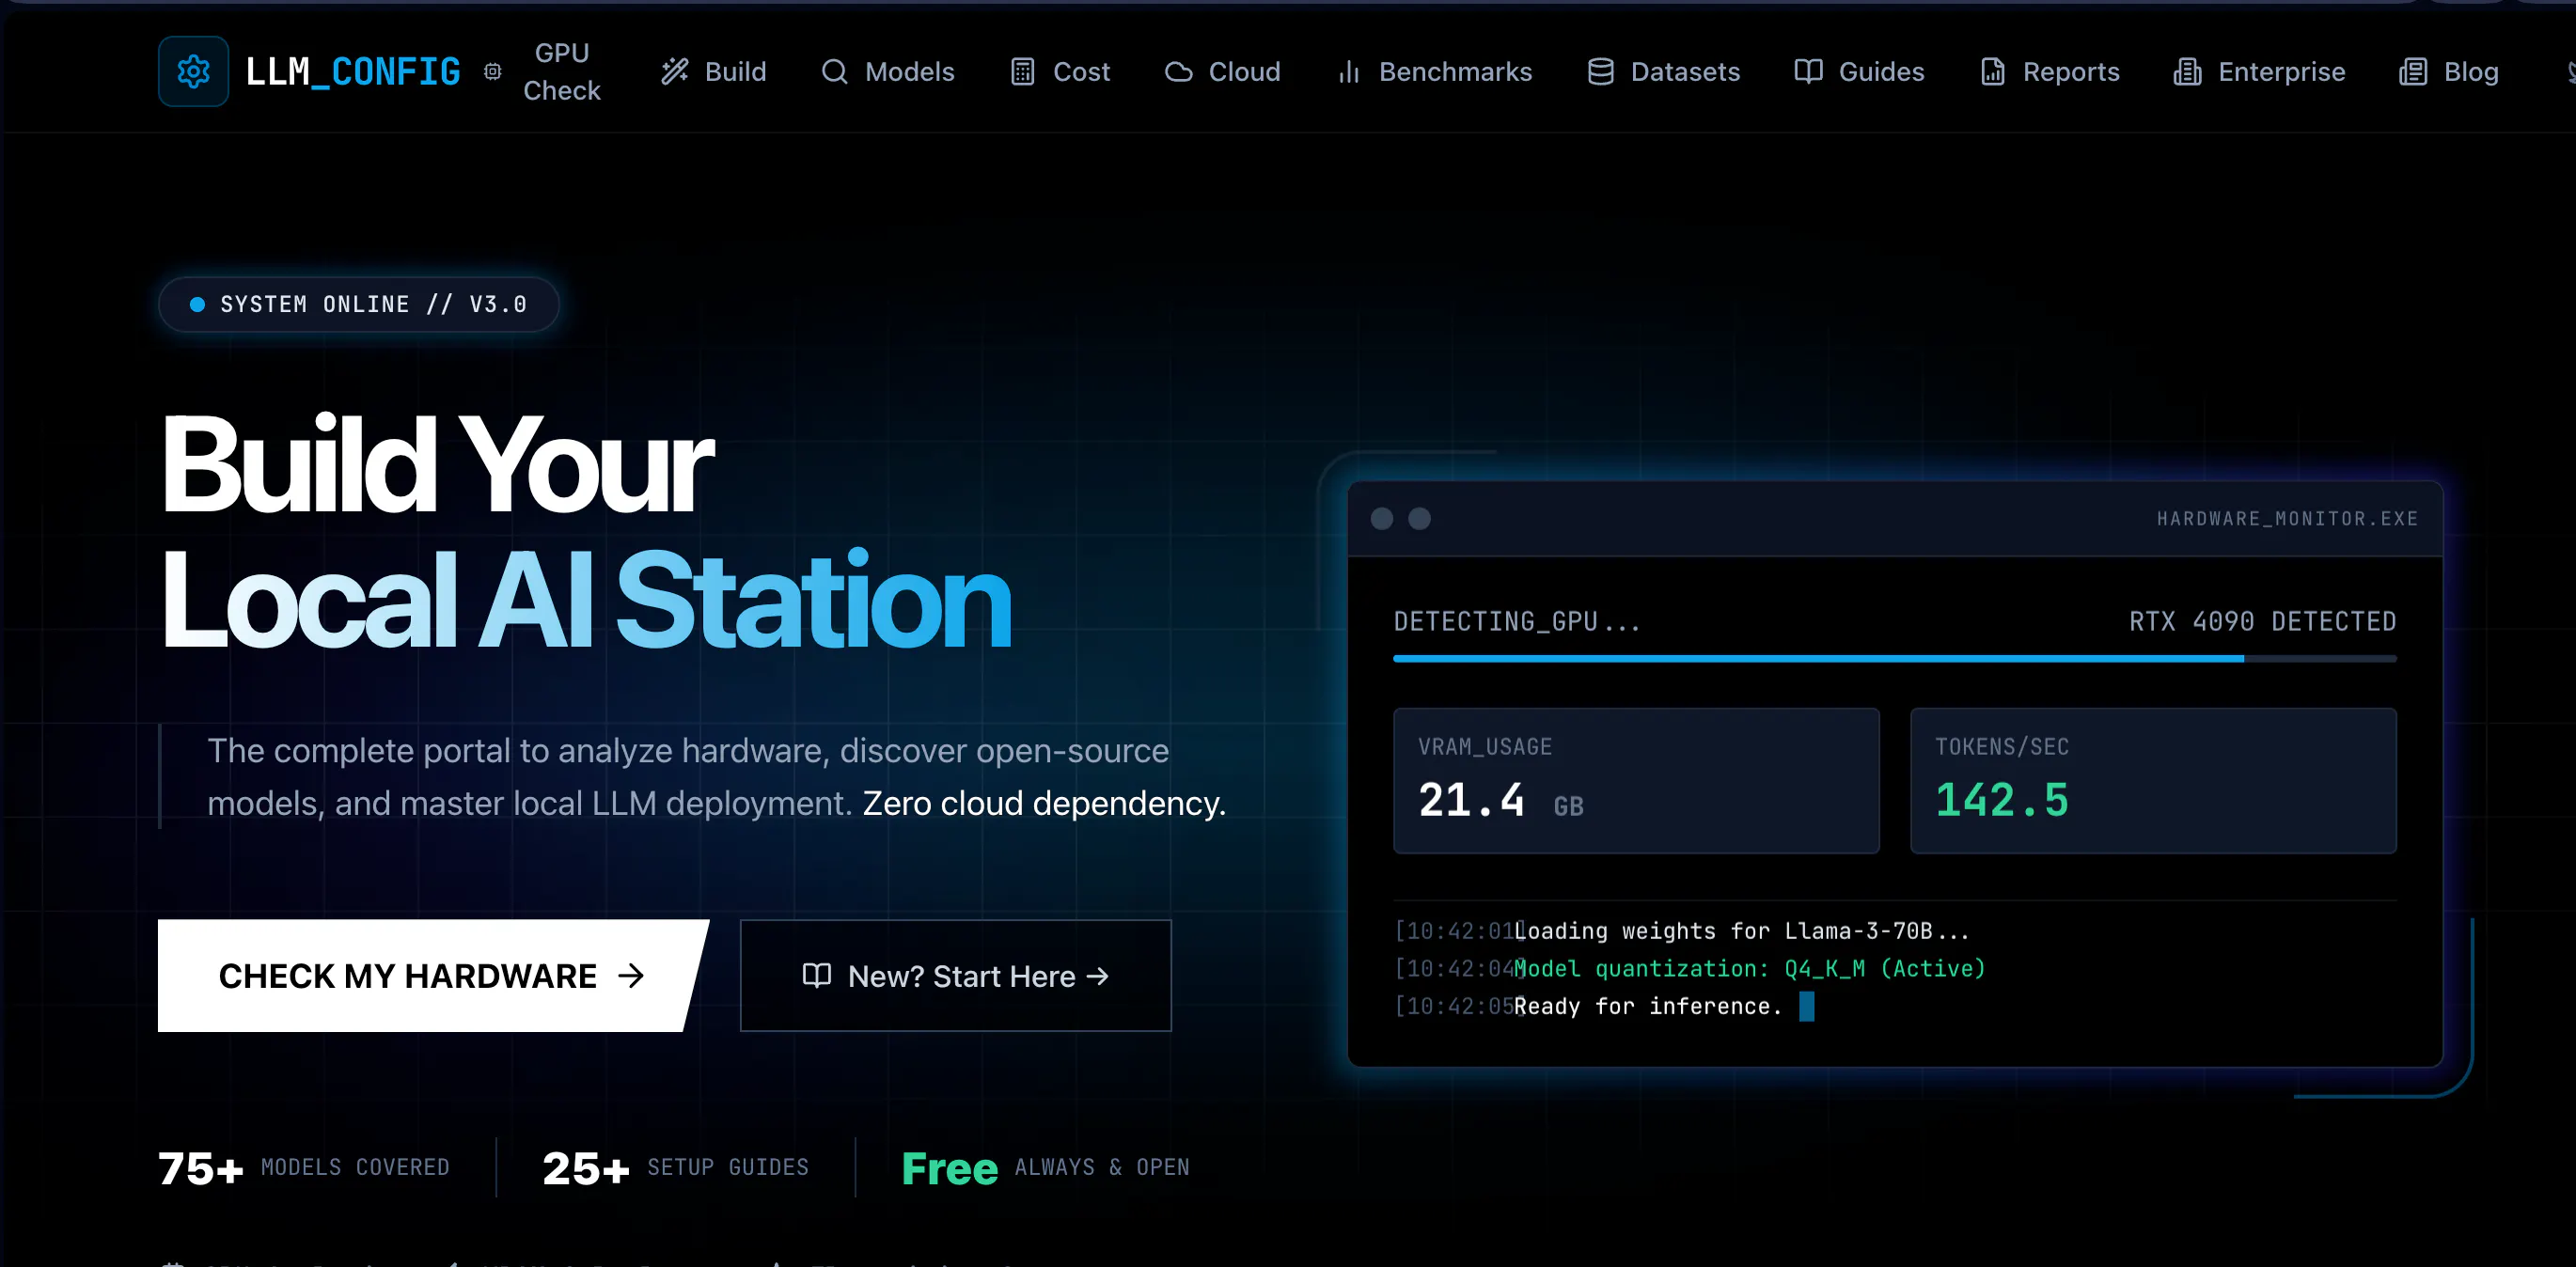Click the Model quantization: Q4_K_M log line
Viewport: 2576px width, 1267px height.
(x=1690, y=968)
